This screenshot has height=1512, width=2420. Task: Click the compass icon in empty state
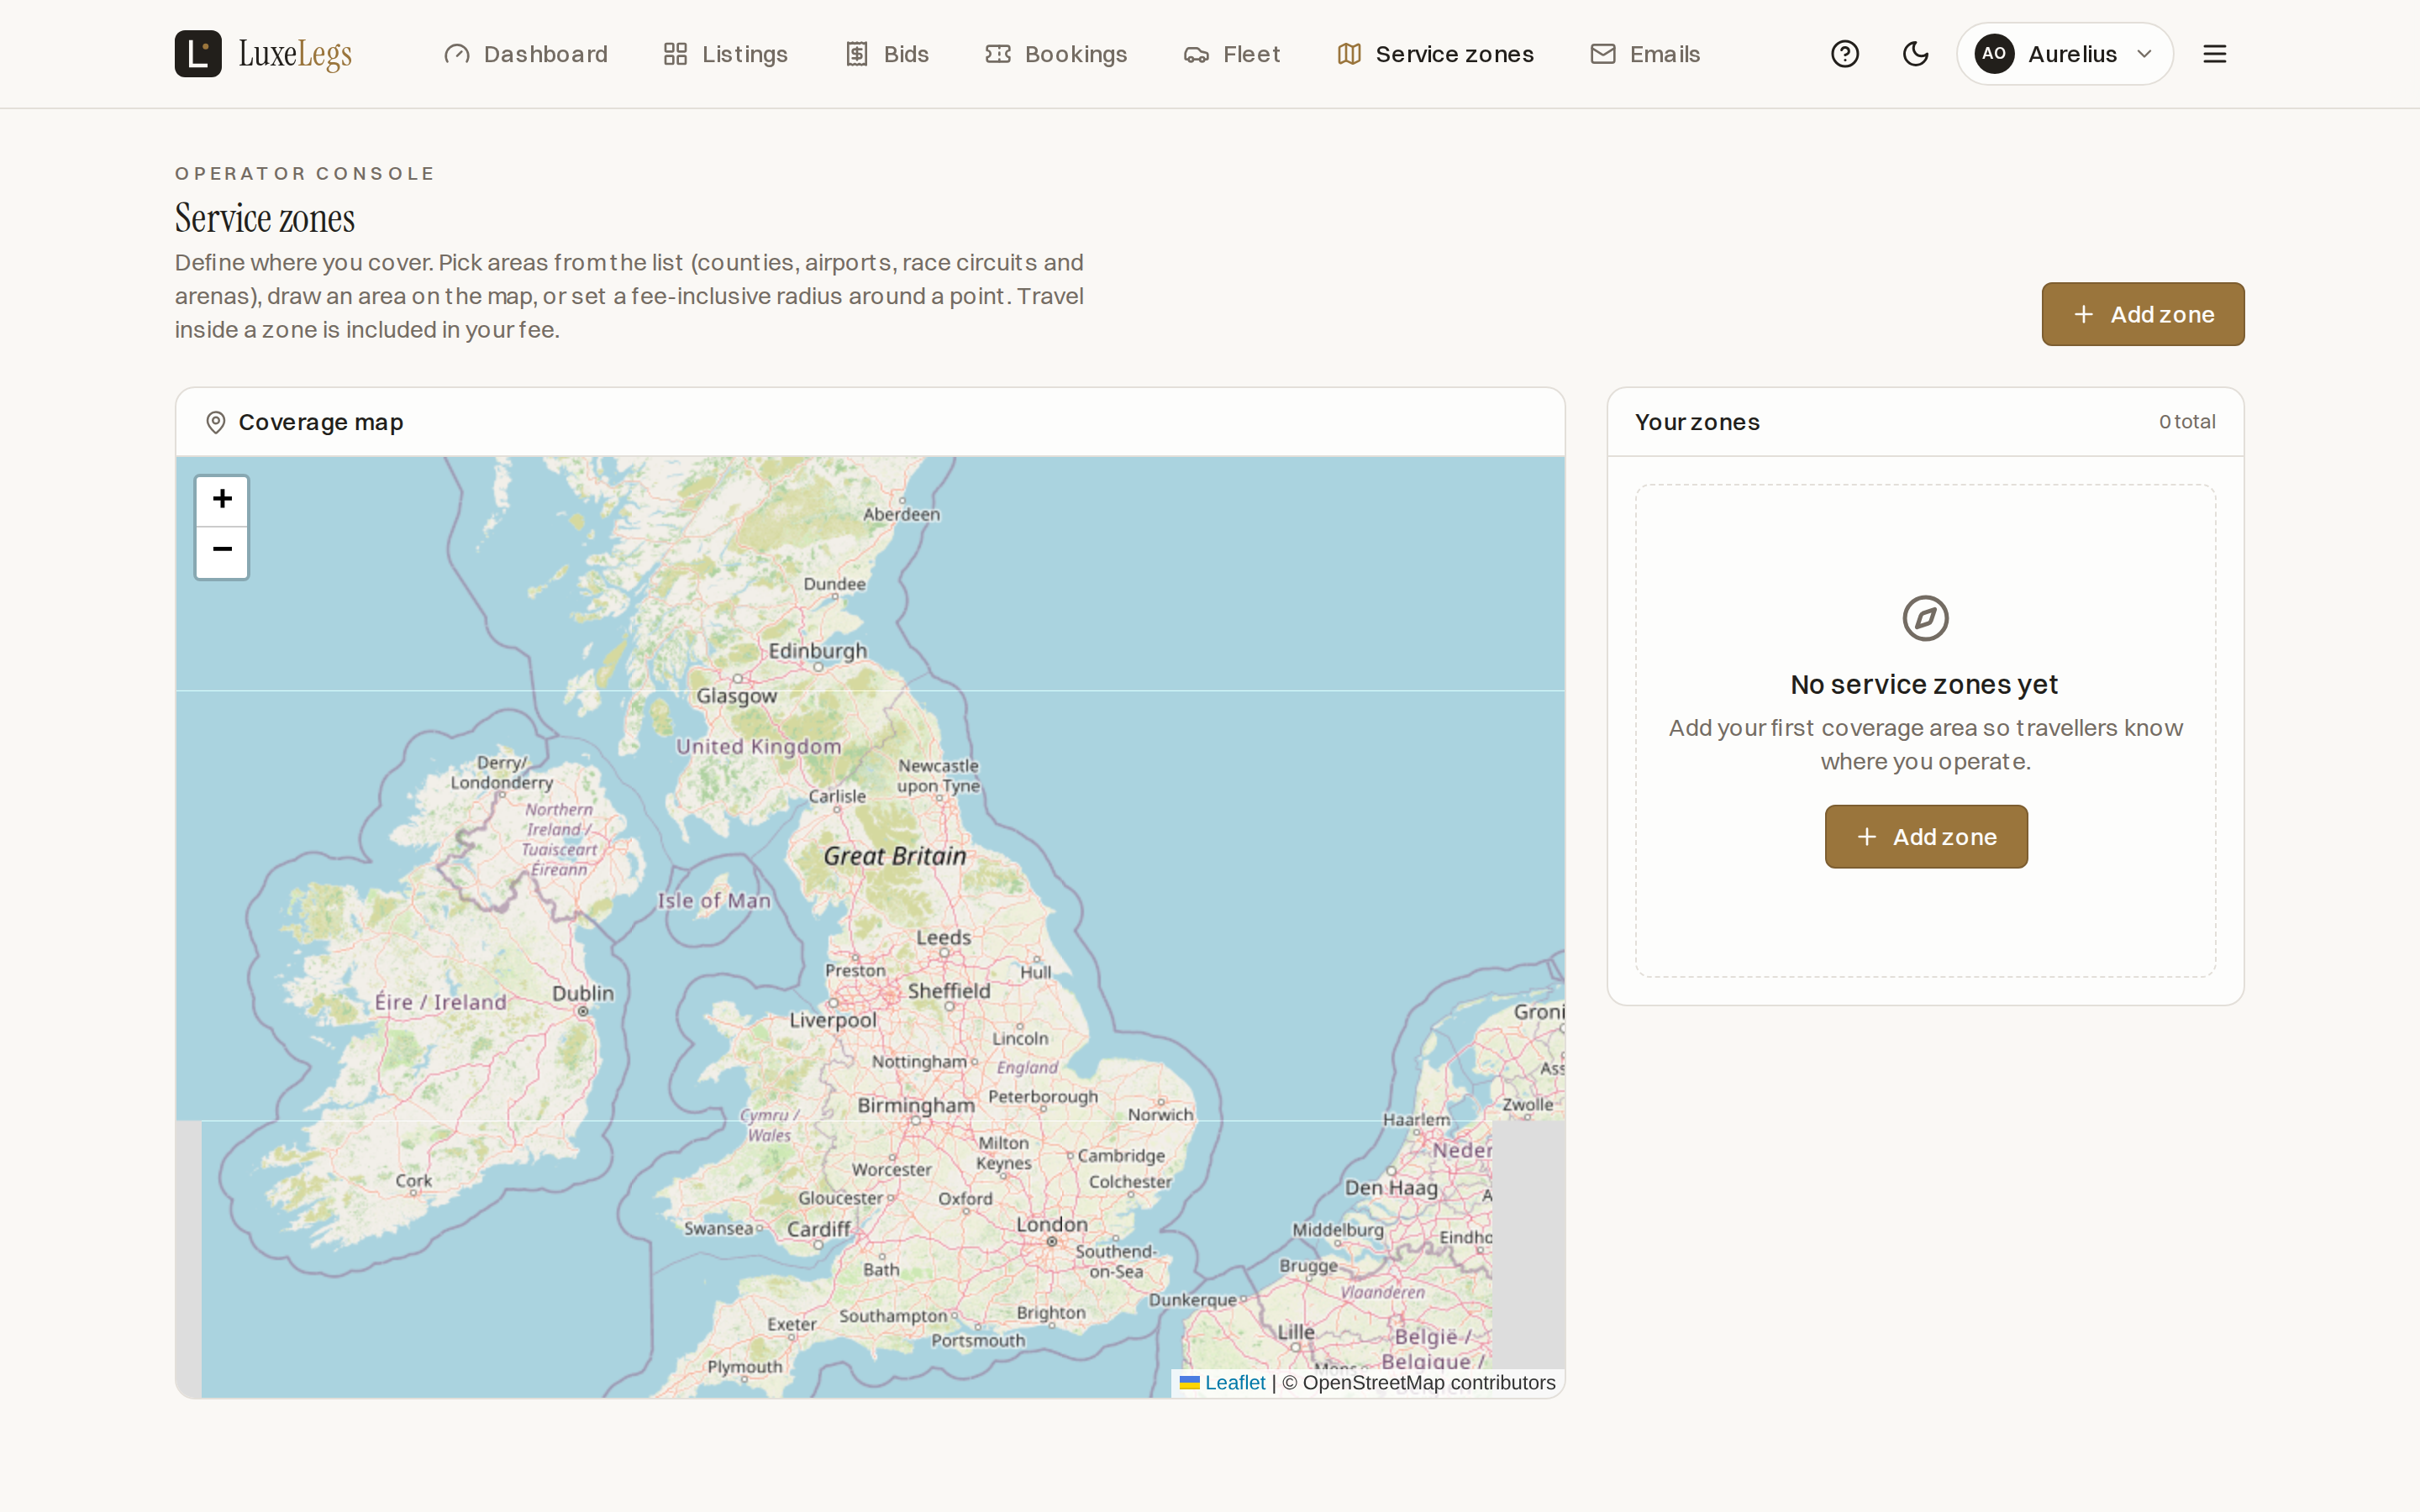pyautogui.click(x=1925, y=618)
